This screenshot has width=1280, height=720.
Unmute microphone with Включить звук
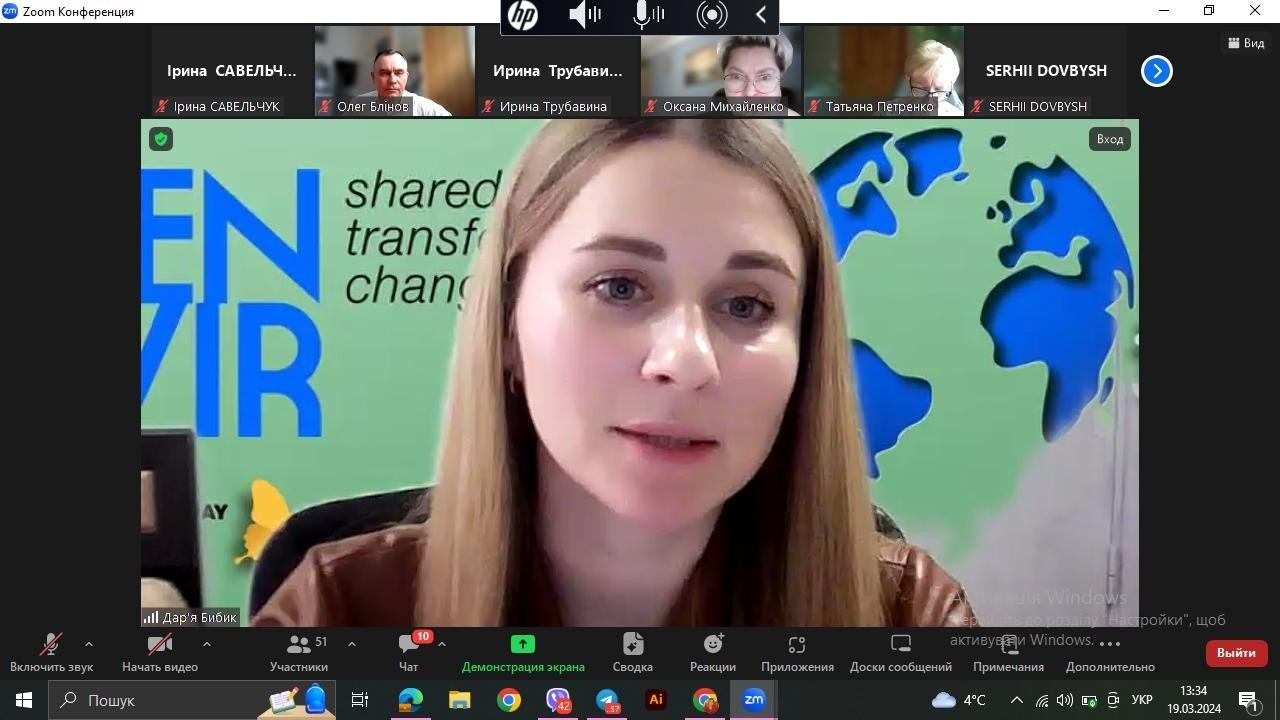click(51, 653)
